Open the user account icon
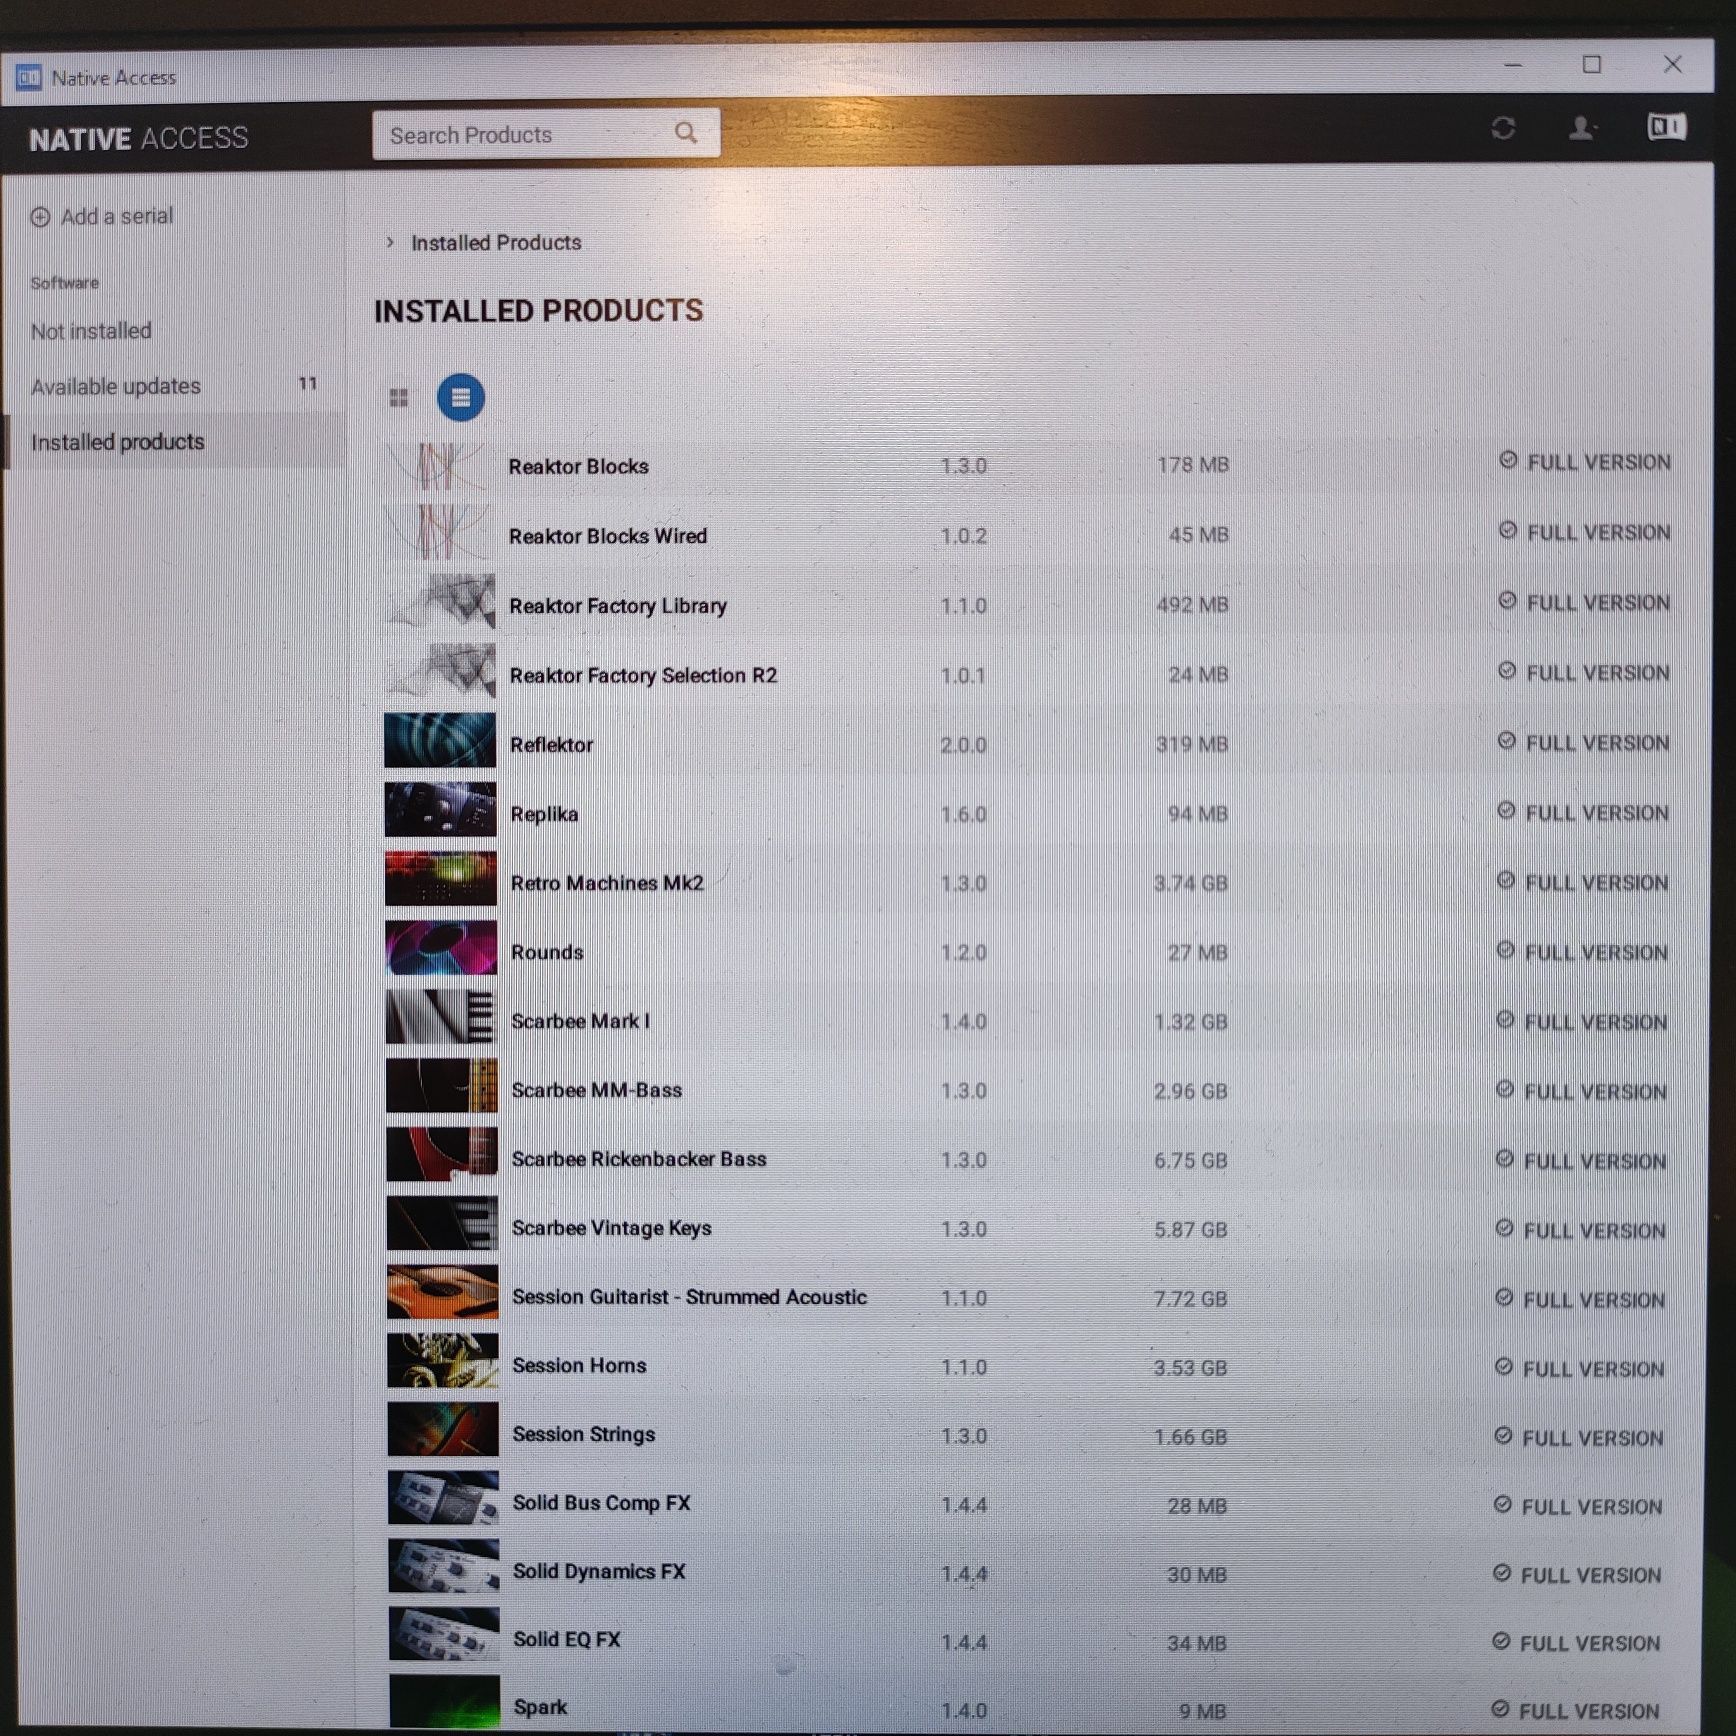Viewport: 1736px width, 1736px height. point(1581,128)
